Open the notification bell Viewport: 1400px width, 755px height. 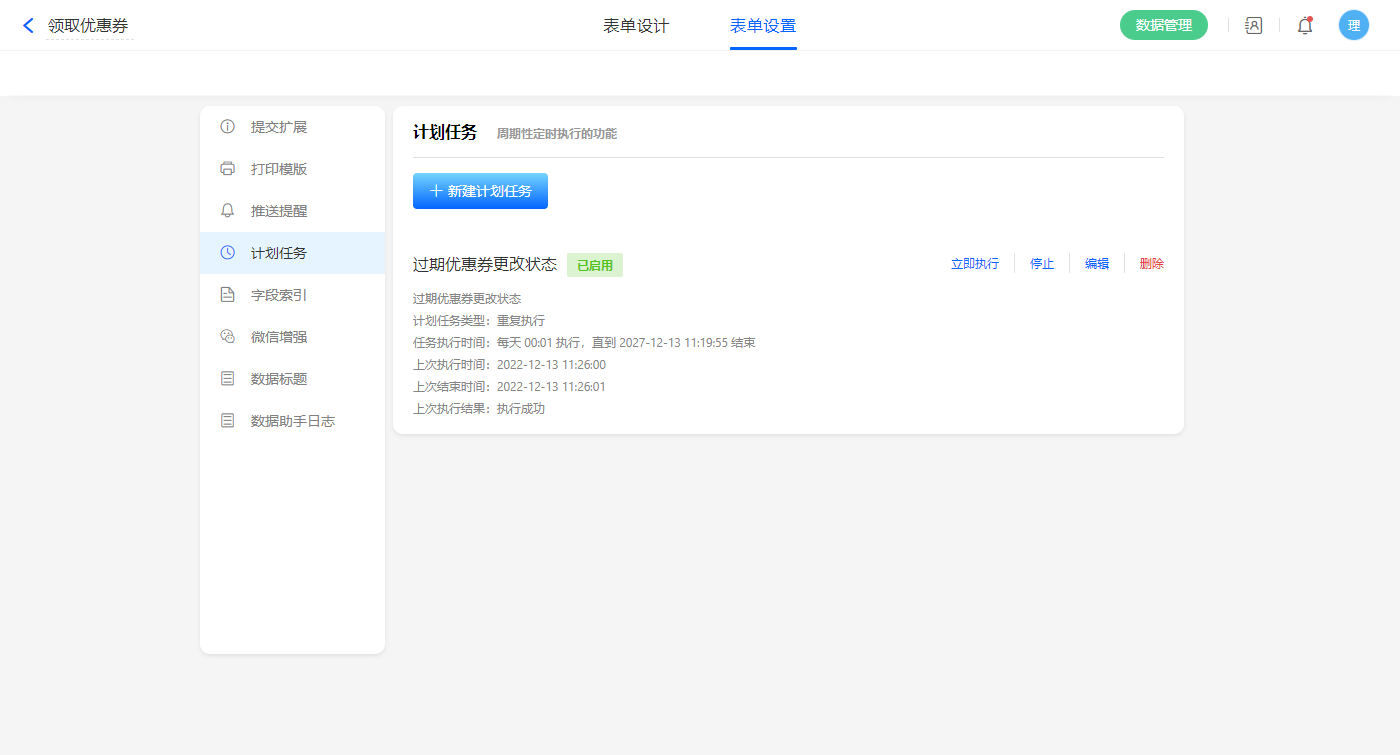pos(1305,26)
